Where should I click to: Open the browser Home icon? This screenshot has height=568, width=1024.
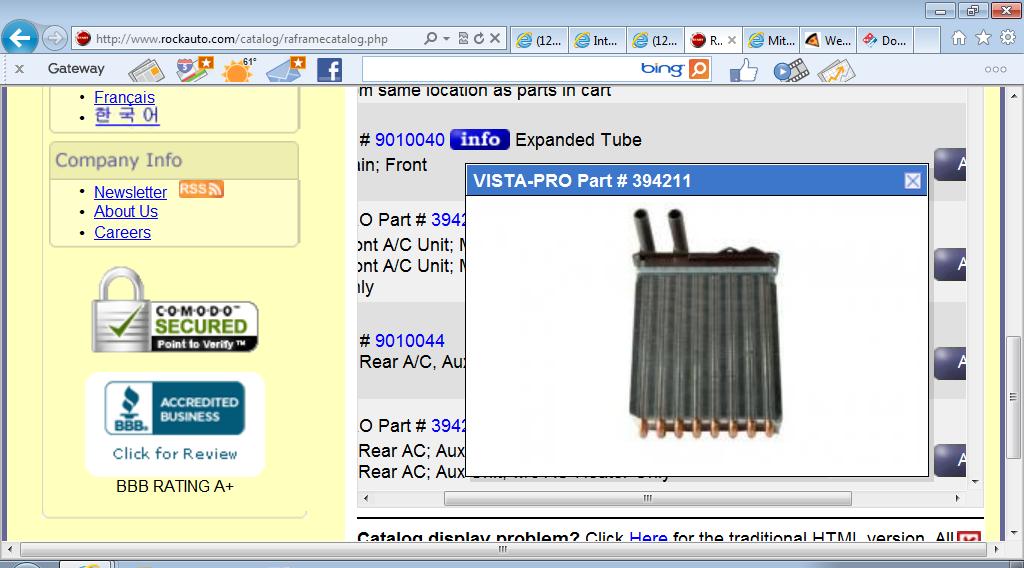click(959, 38)
